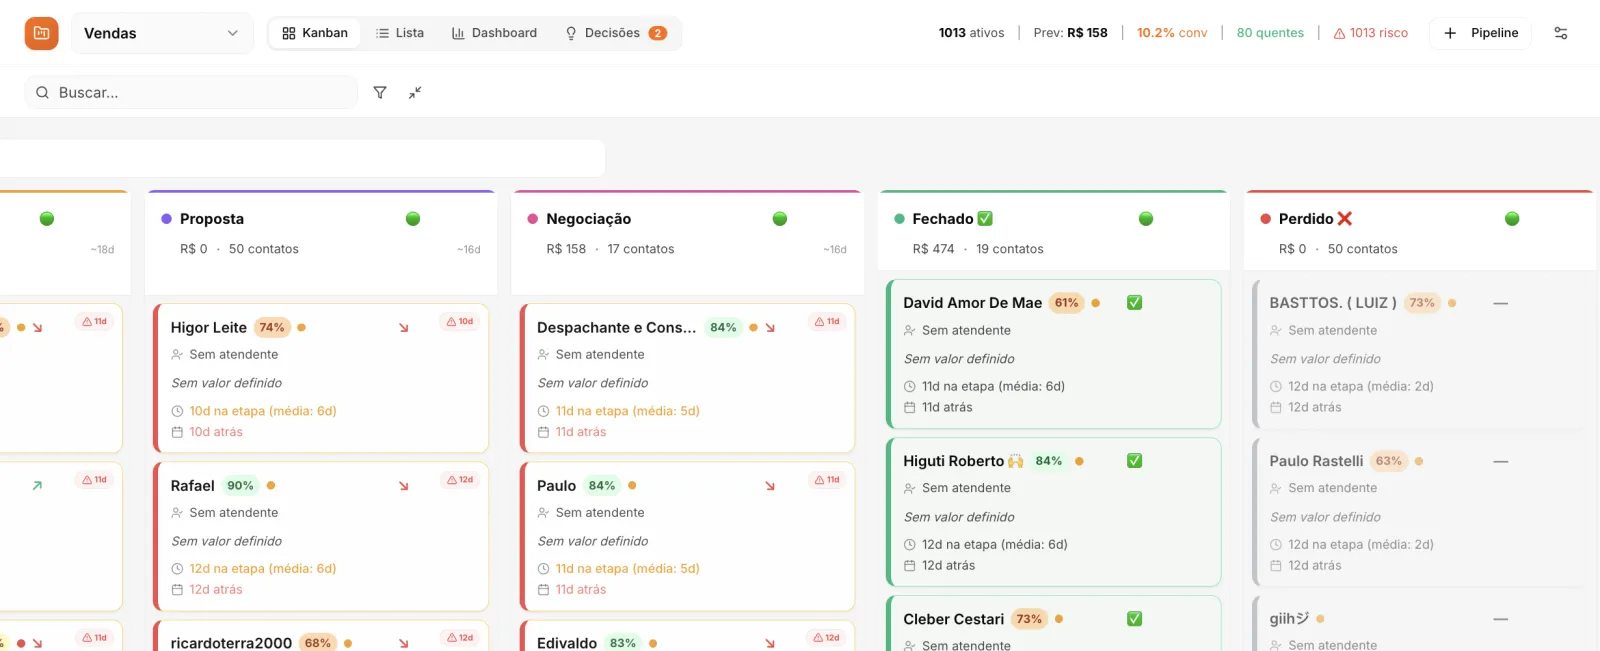1600x651 pixels.
Task: Click the down-trend arrow on Paulo card
Action: click(770, 486)
